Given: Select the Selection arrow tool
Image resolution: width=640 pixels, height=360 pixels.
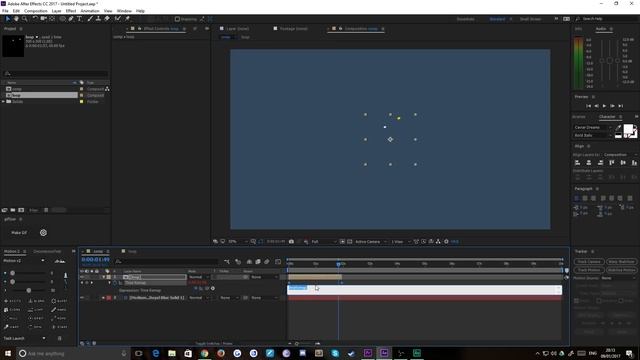Looking at the screenshot, I should pos(7,19).
